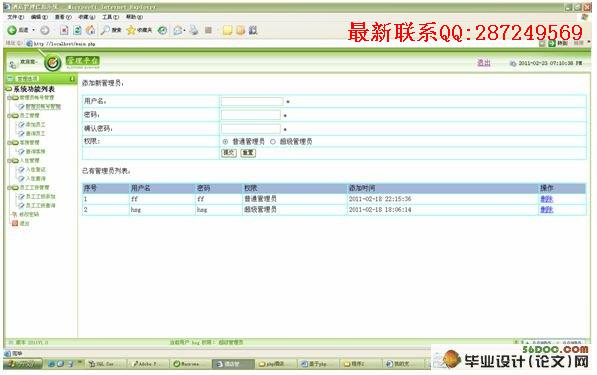This screenshot has width=597, height=375.
Task: Click 删除 link in the ff row
Action: [x=546, y=199]
